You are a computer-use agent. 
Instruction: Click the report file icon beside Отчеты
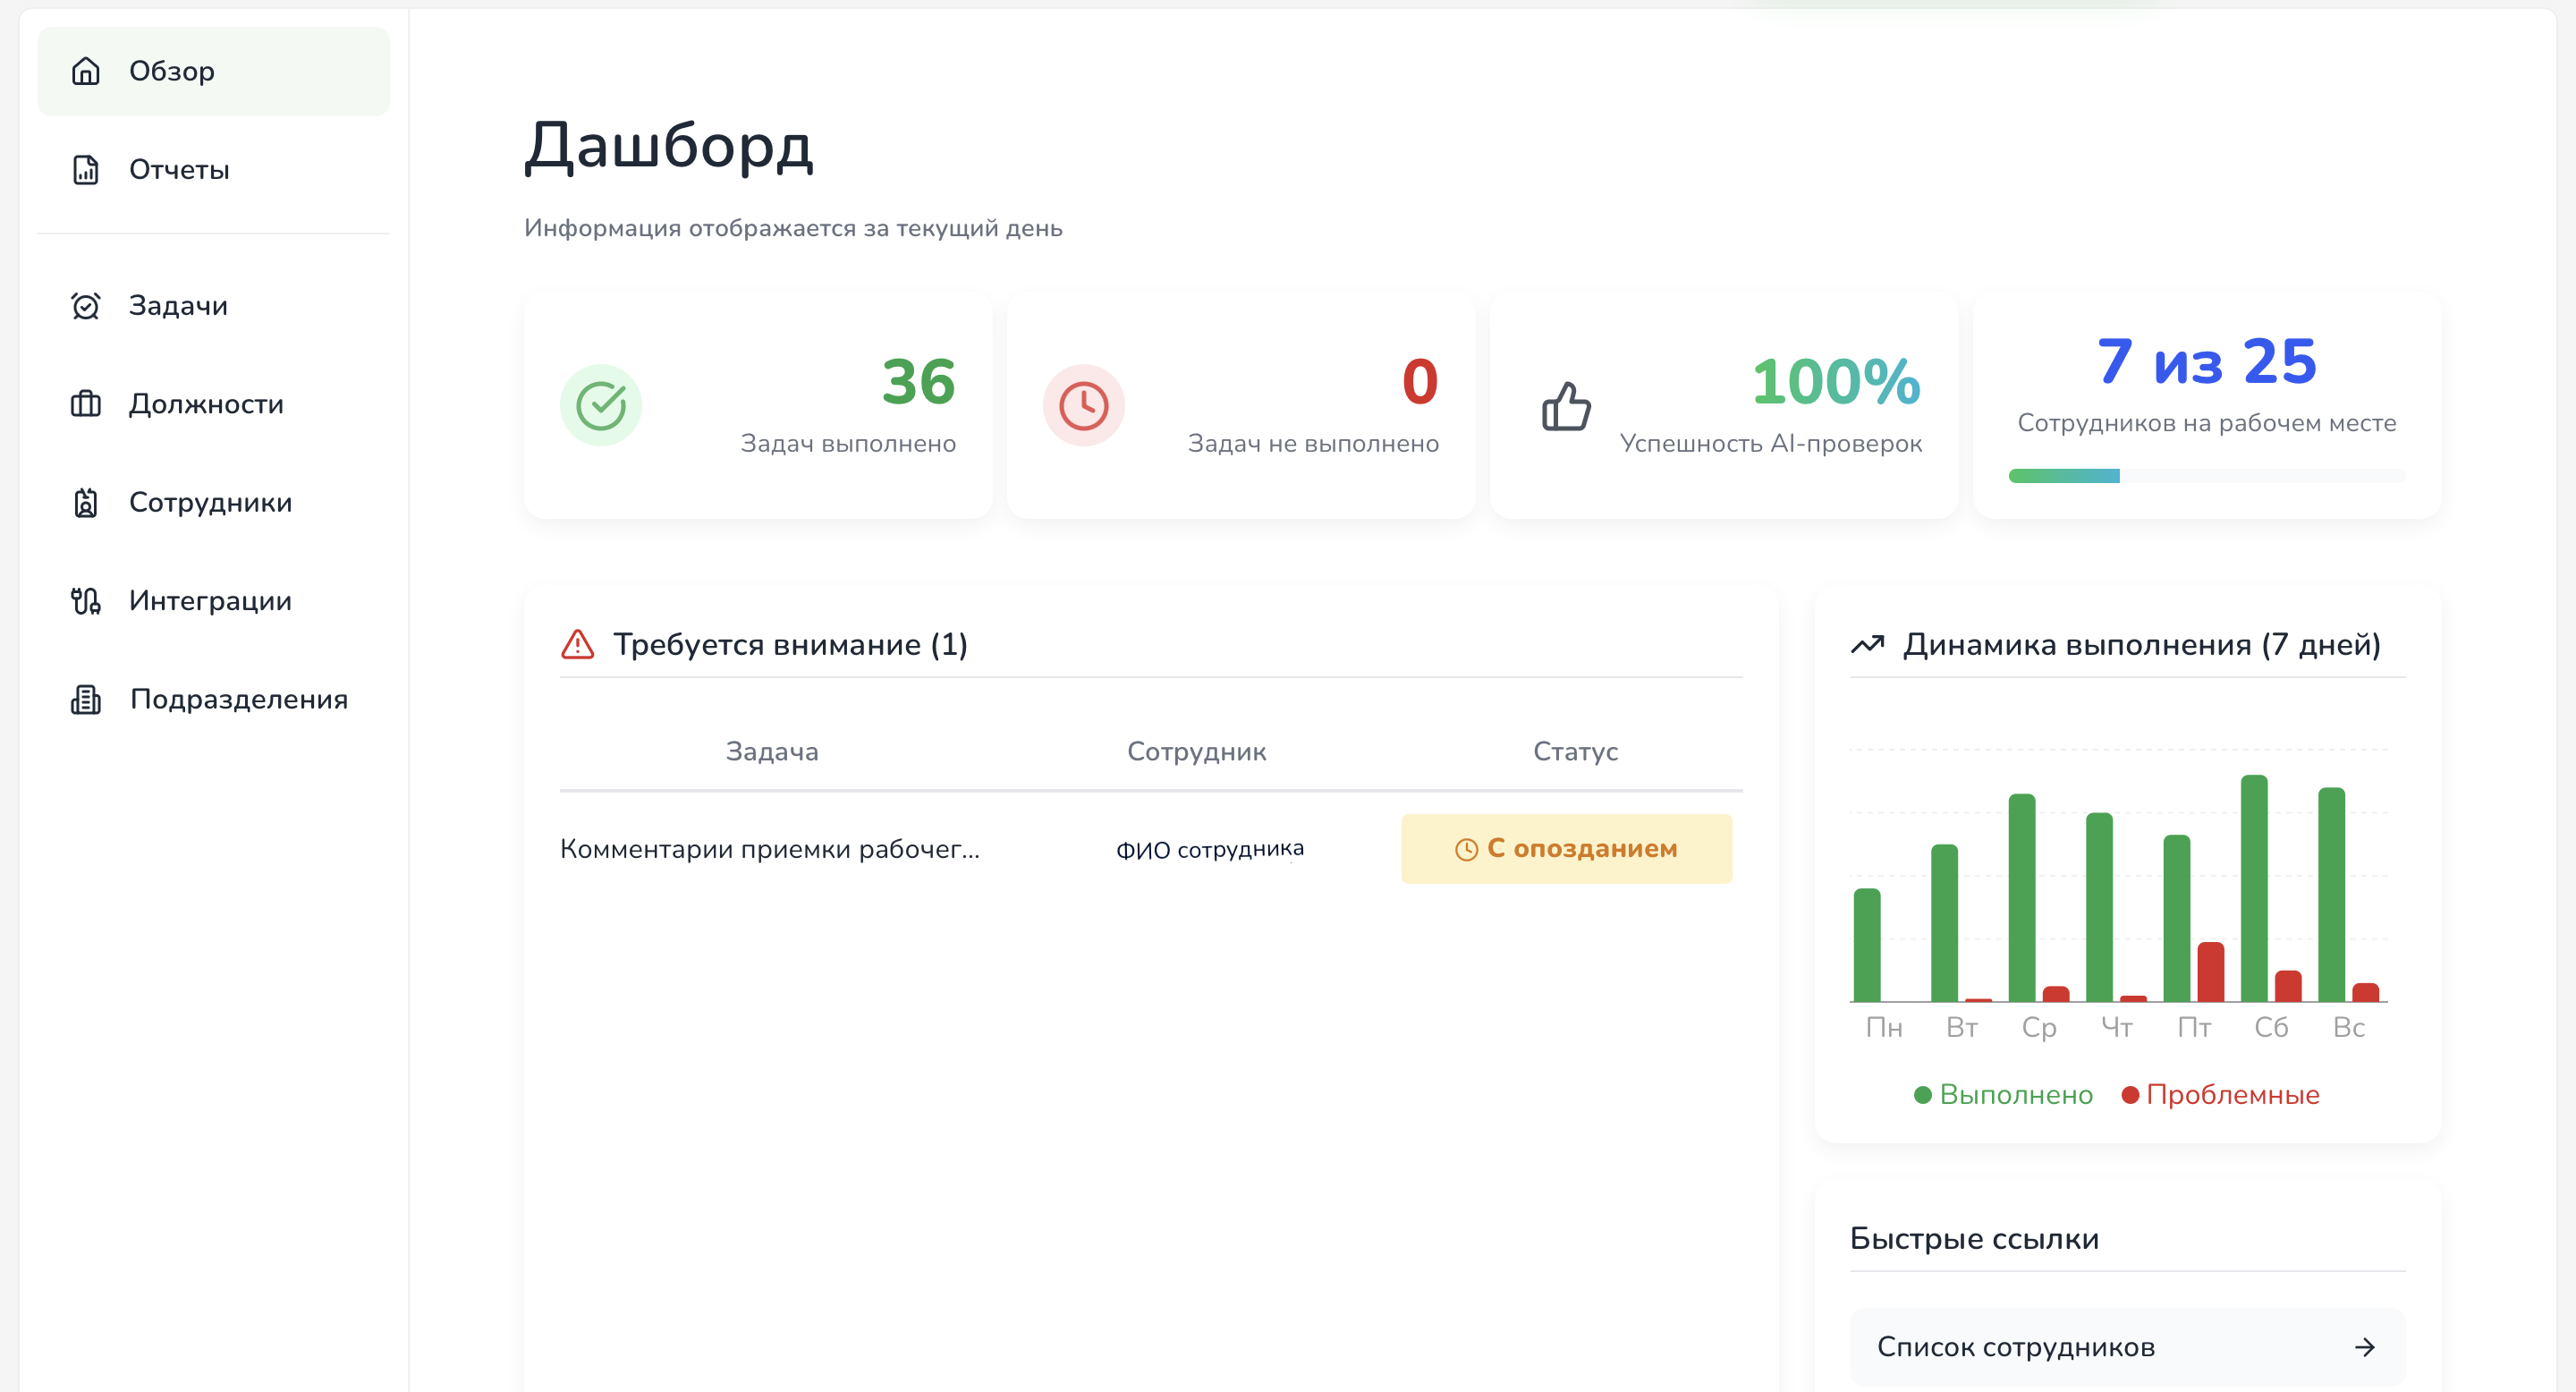(86, 170)
